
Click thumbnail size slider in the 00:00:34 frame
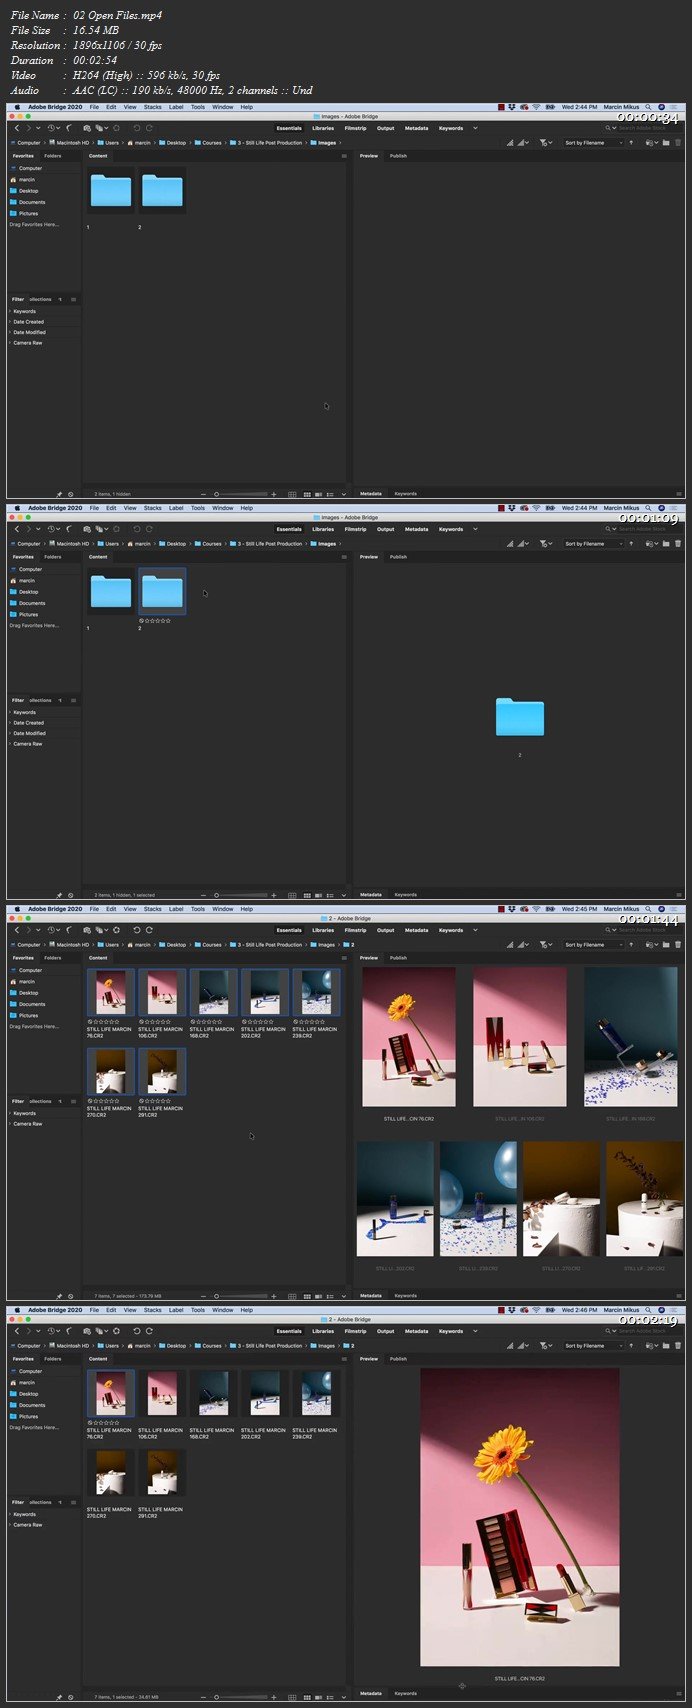243,494
